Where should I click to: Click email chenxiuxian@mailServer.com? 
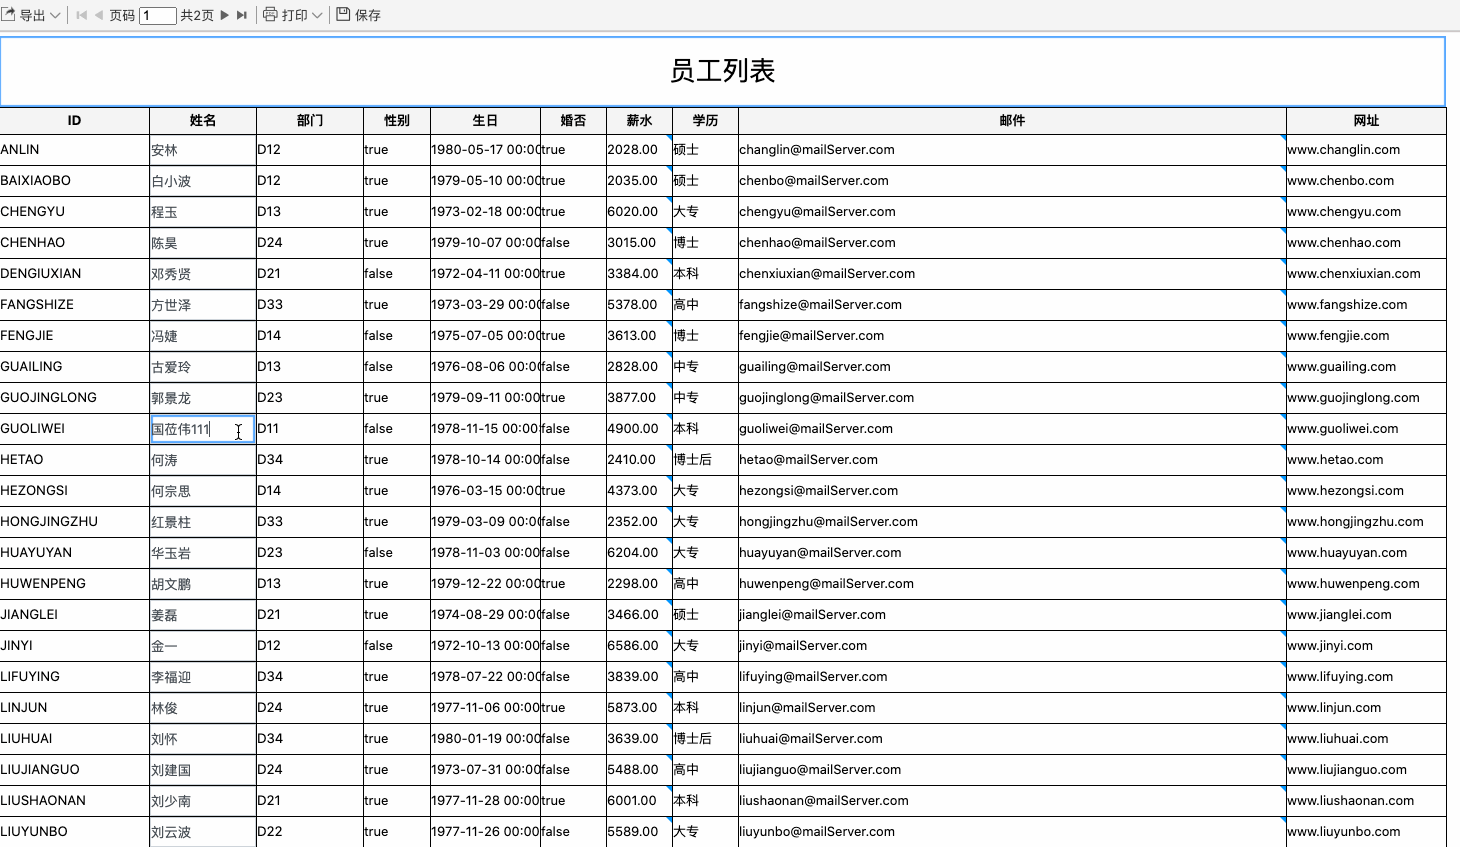827,273
